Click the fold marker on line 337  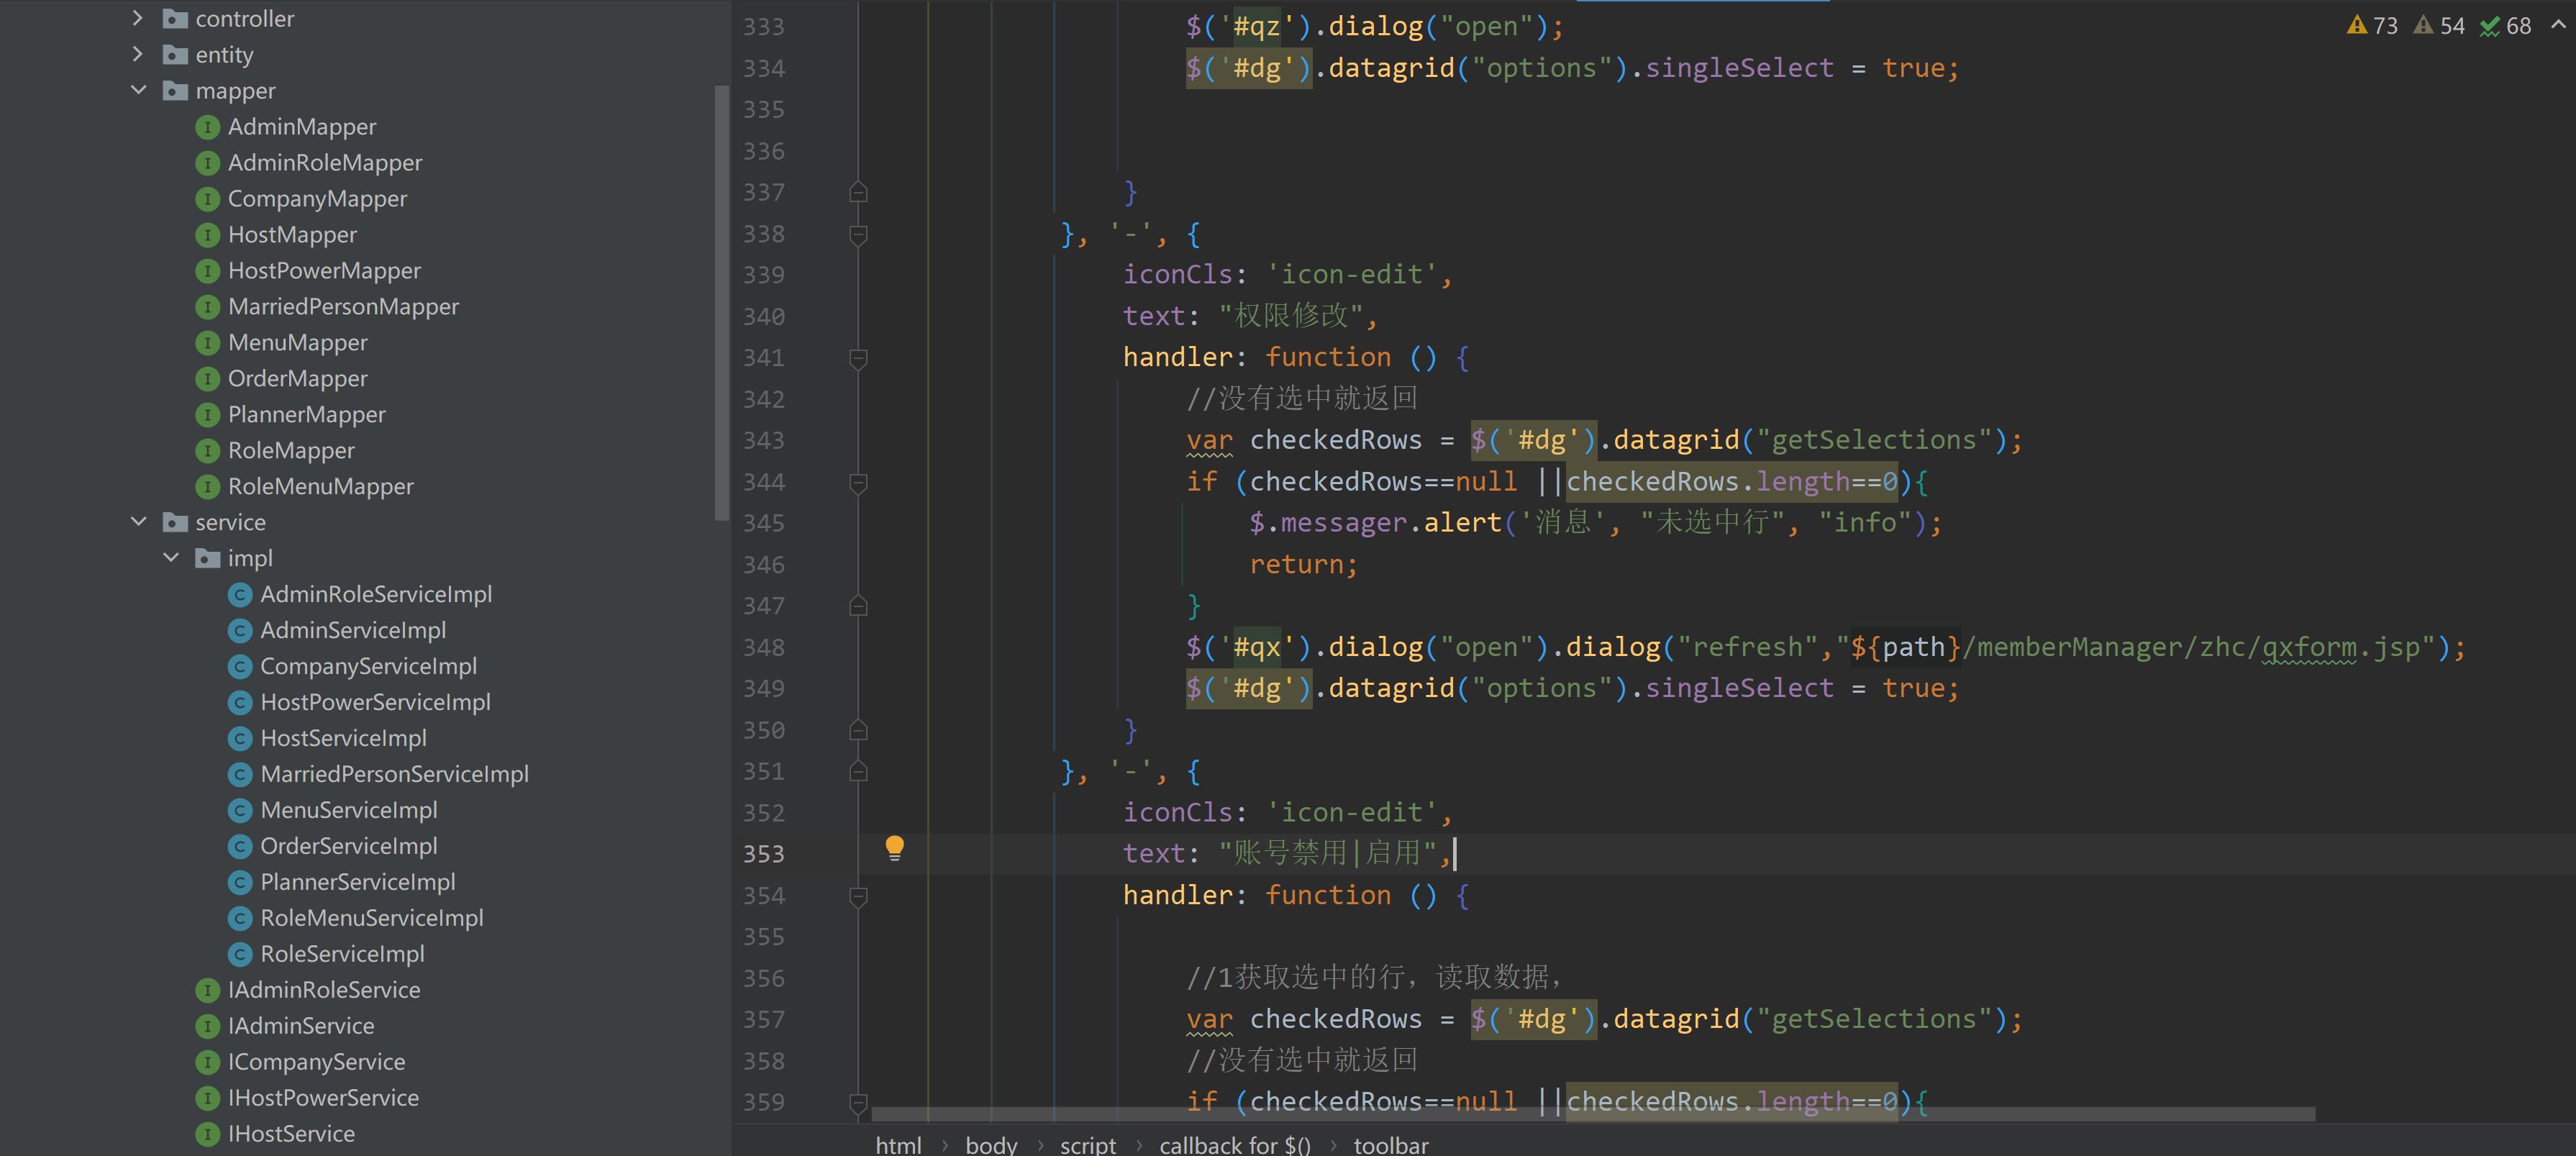click(x=858, y=192)
